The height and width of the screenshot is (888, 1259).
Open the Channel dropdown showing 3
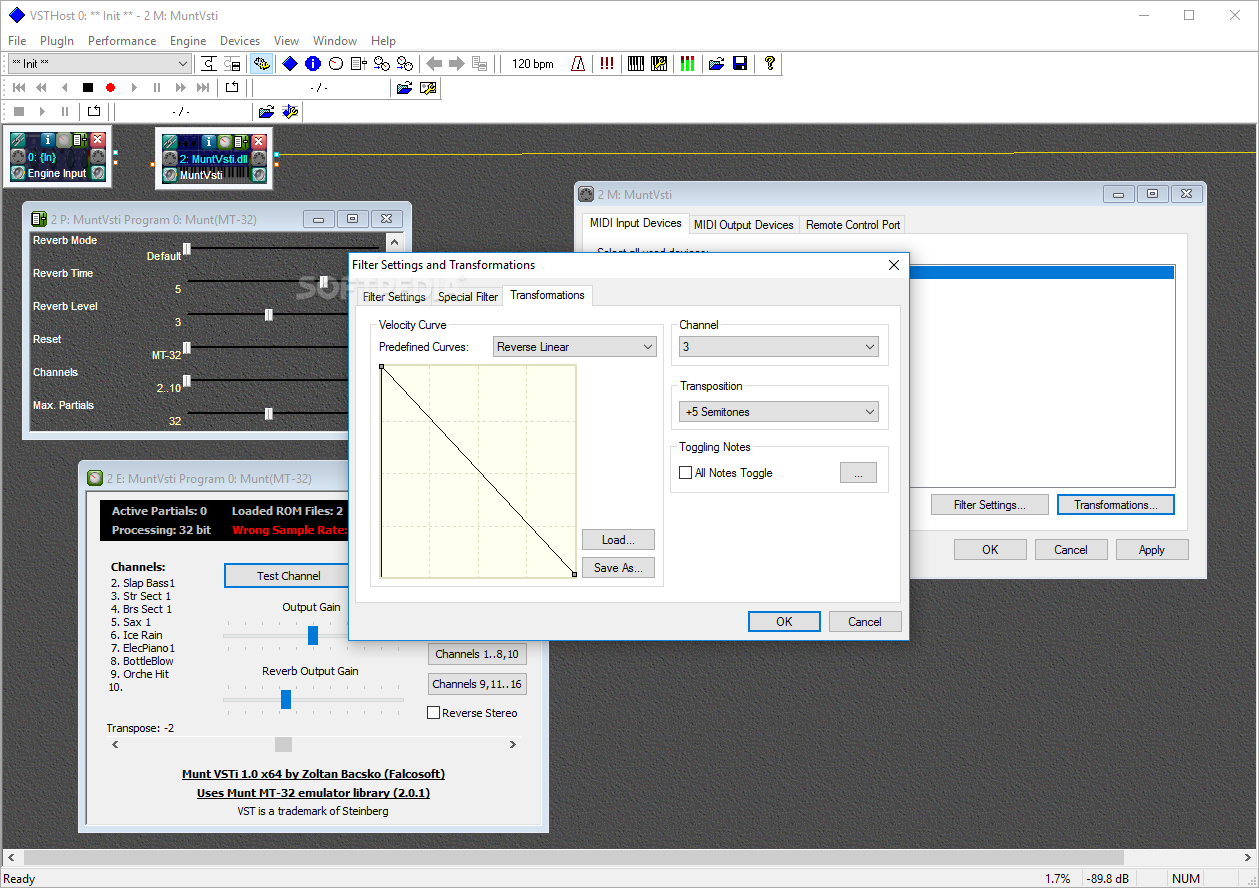778,347
